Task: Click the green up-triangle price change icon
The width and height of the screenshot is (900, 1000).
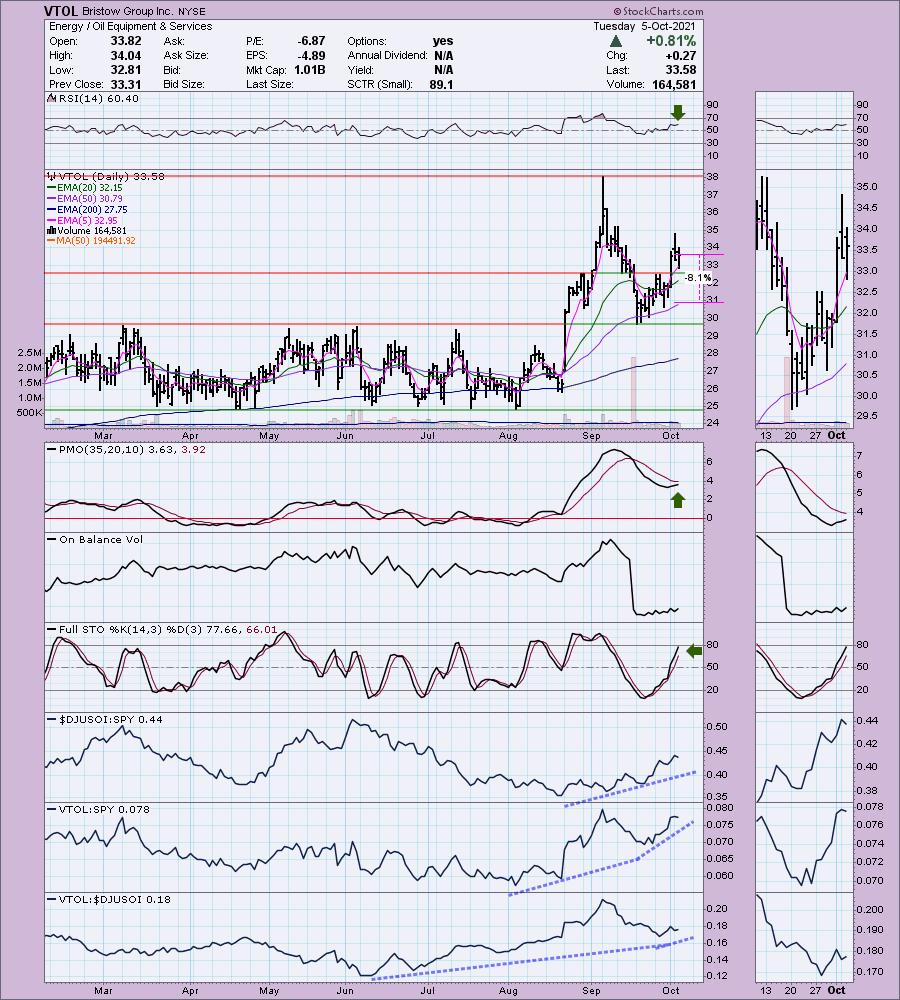Action: coord(616,41)
